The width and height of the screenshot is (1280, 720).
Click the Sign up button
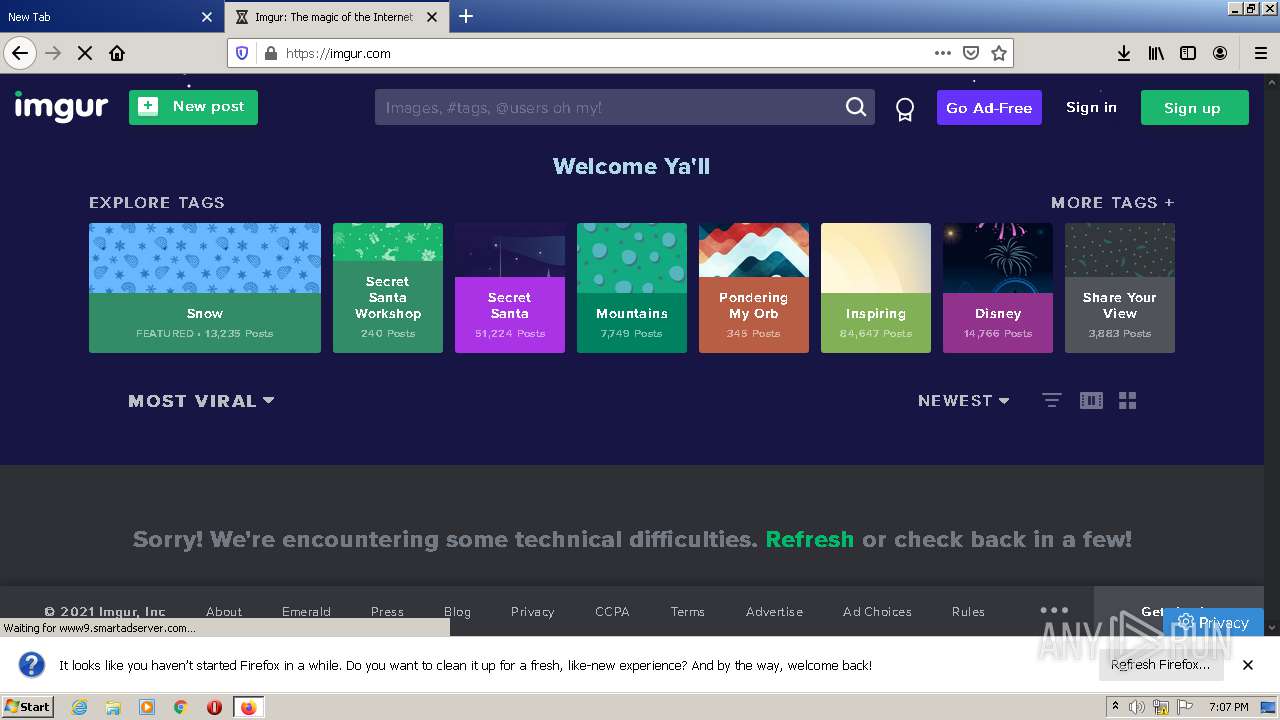1194,108
